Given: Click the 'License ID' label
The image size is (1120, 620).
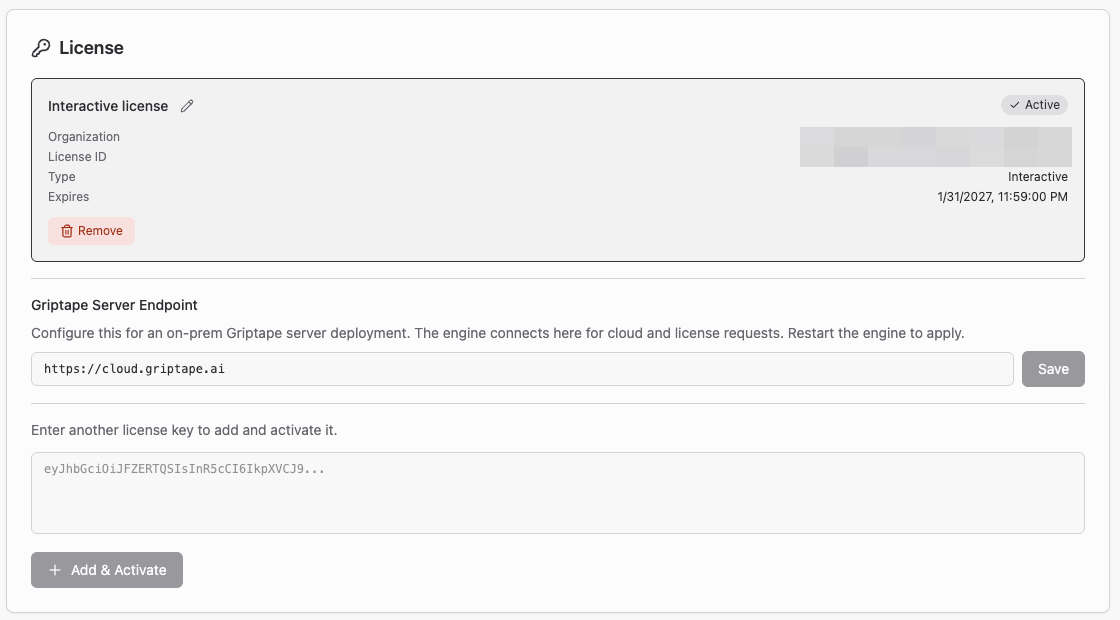Looking at the screenshot, I should point(77,156).
